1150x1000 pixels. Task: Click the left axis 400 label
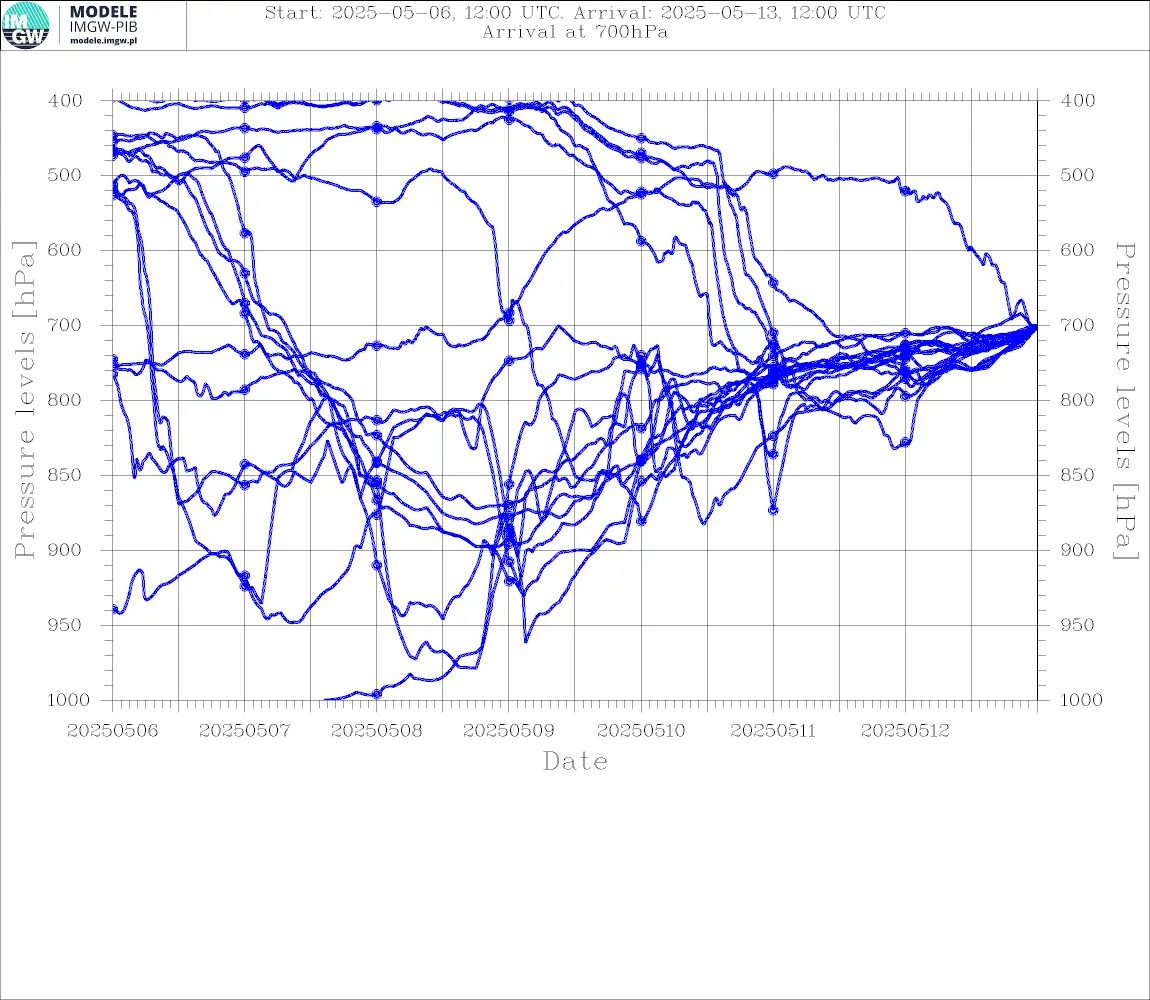65,101
